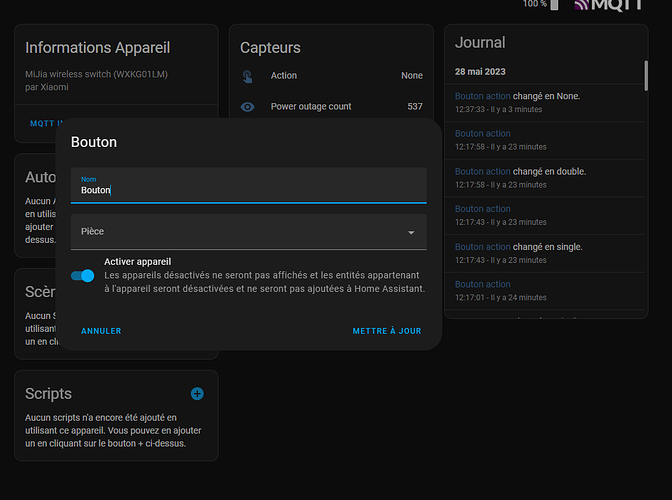
Task: Click the Nom text field containing Bouton
Action: (248, 188)
